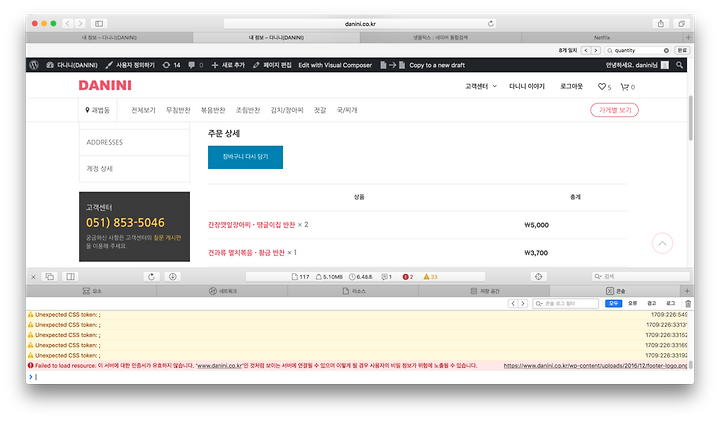
Task: Show warnings count in inspector dashboard
Action: [430, 277]
